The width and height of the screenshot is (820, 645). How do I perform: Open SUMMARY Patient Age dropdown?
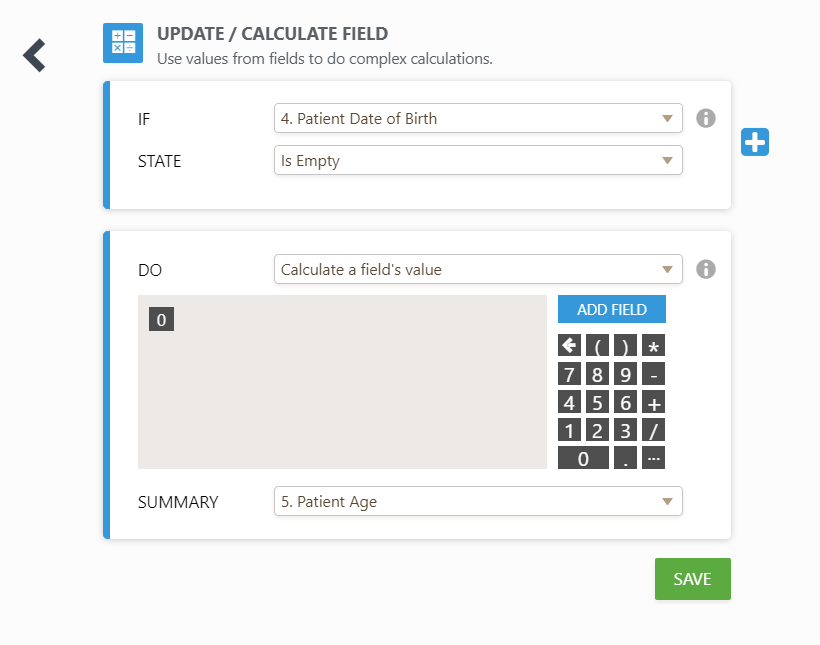click(x=478, y=501)
